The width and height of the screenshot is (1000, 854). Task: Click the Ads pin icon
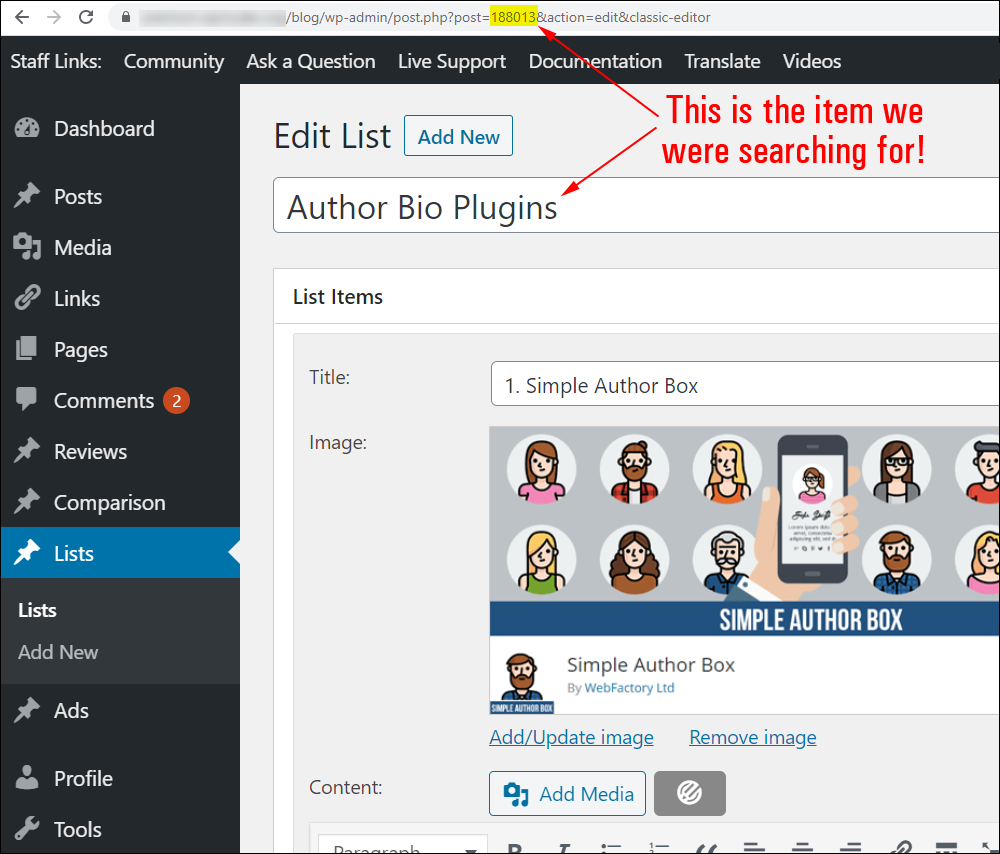coord(27,710)
